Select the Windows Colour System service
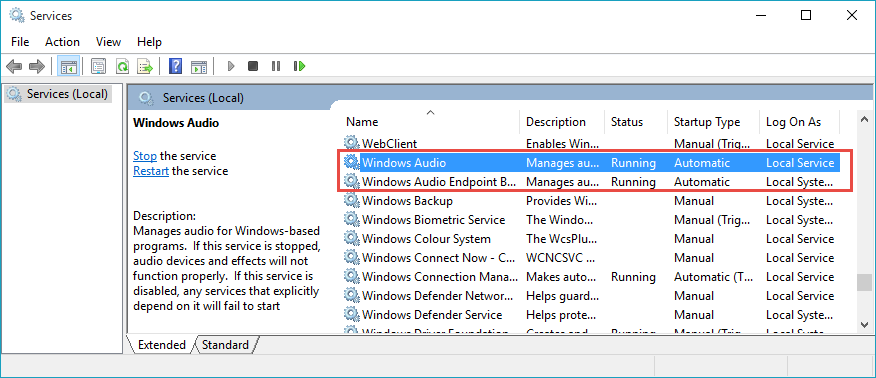 click(426, 238)
